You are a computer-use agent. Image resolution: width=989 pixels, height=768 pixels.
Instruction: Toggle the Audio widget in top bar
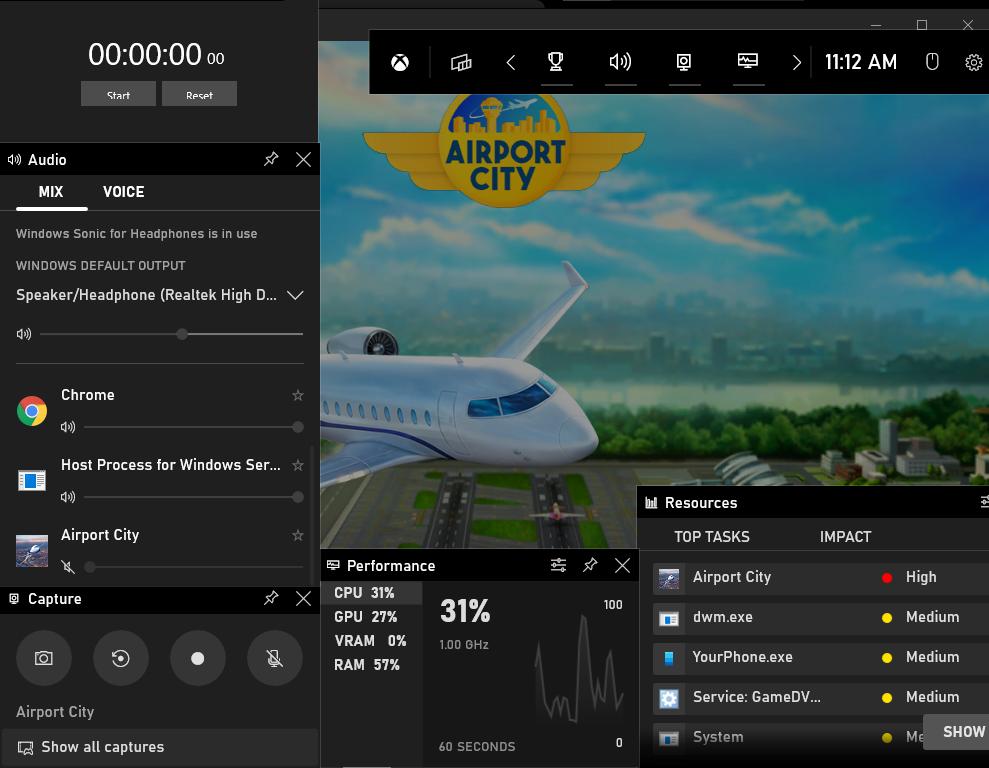[x=620, y=62]
